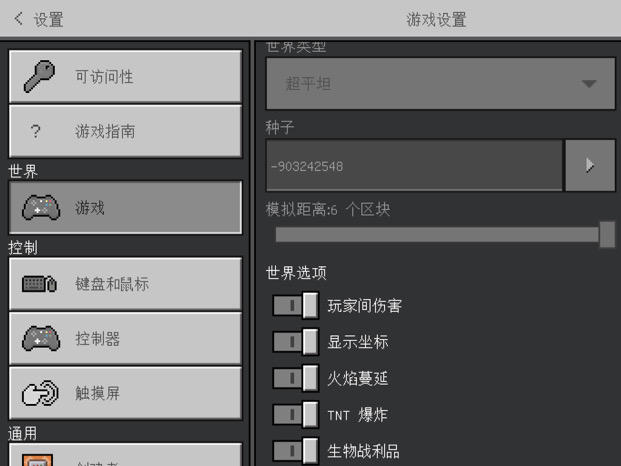
Task: Click the dropdown arrow in the world type box
Action: [x=589, y=84]
